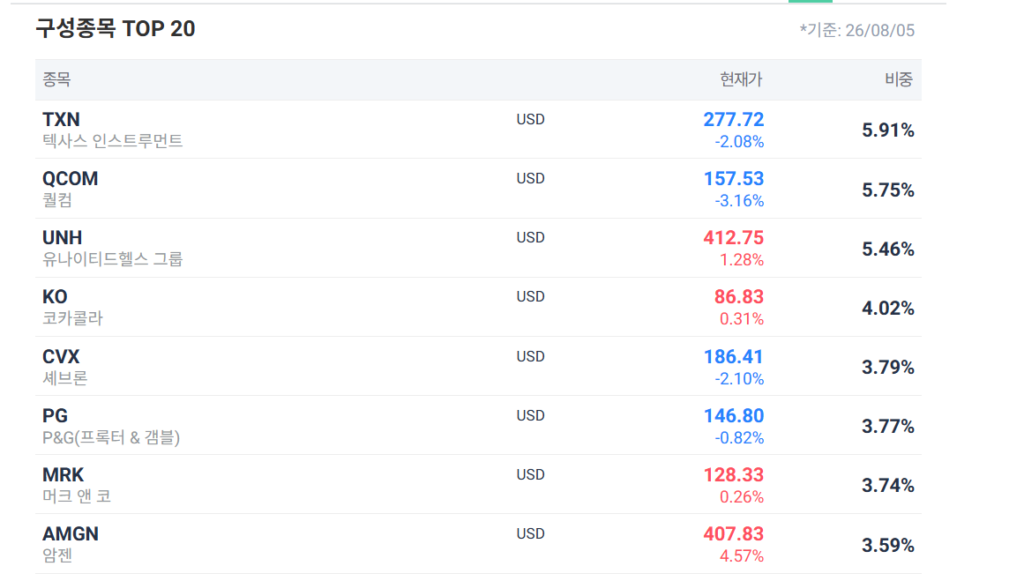This screenshot has height=581, width=1024.
Task: Click the 현재가 column header
Action: click(741, 80)
